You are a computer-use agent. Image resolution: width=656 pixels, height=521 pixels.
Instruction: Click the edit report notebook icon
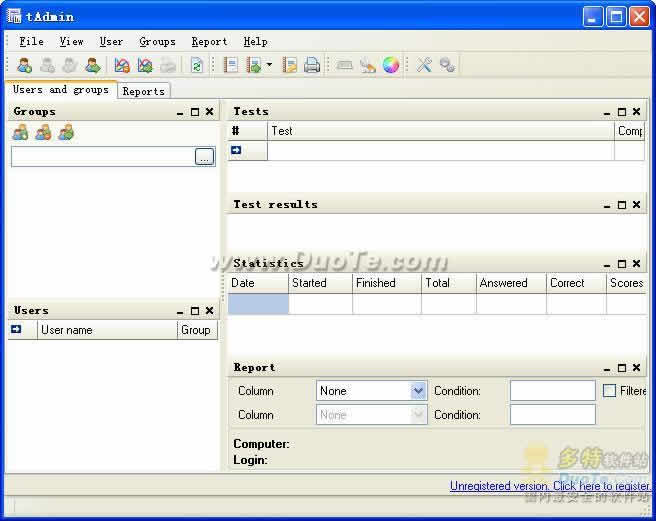(x=290, y=65)
